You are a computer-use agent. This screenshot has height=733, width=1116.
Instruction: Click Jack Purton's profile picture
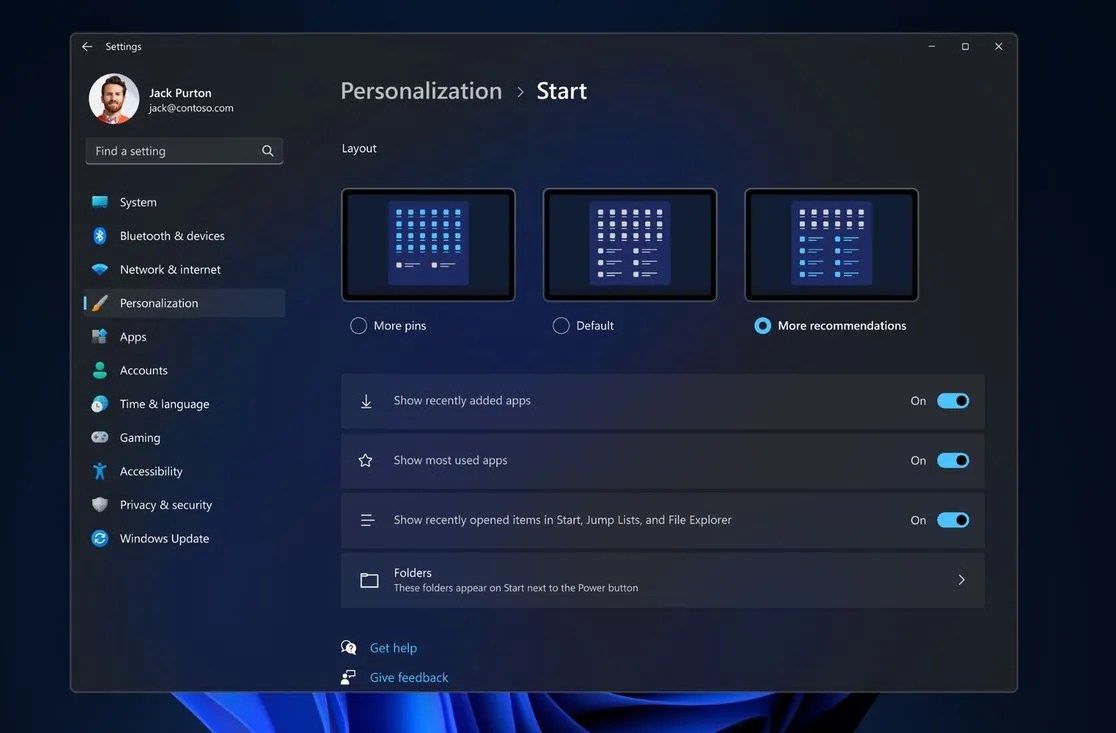click(x=114, y=99)
